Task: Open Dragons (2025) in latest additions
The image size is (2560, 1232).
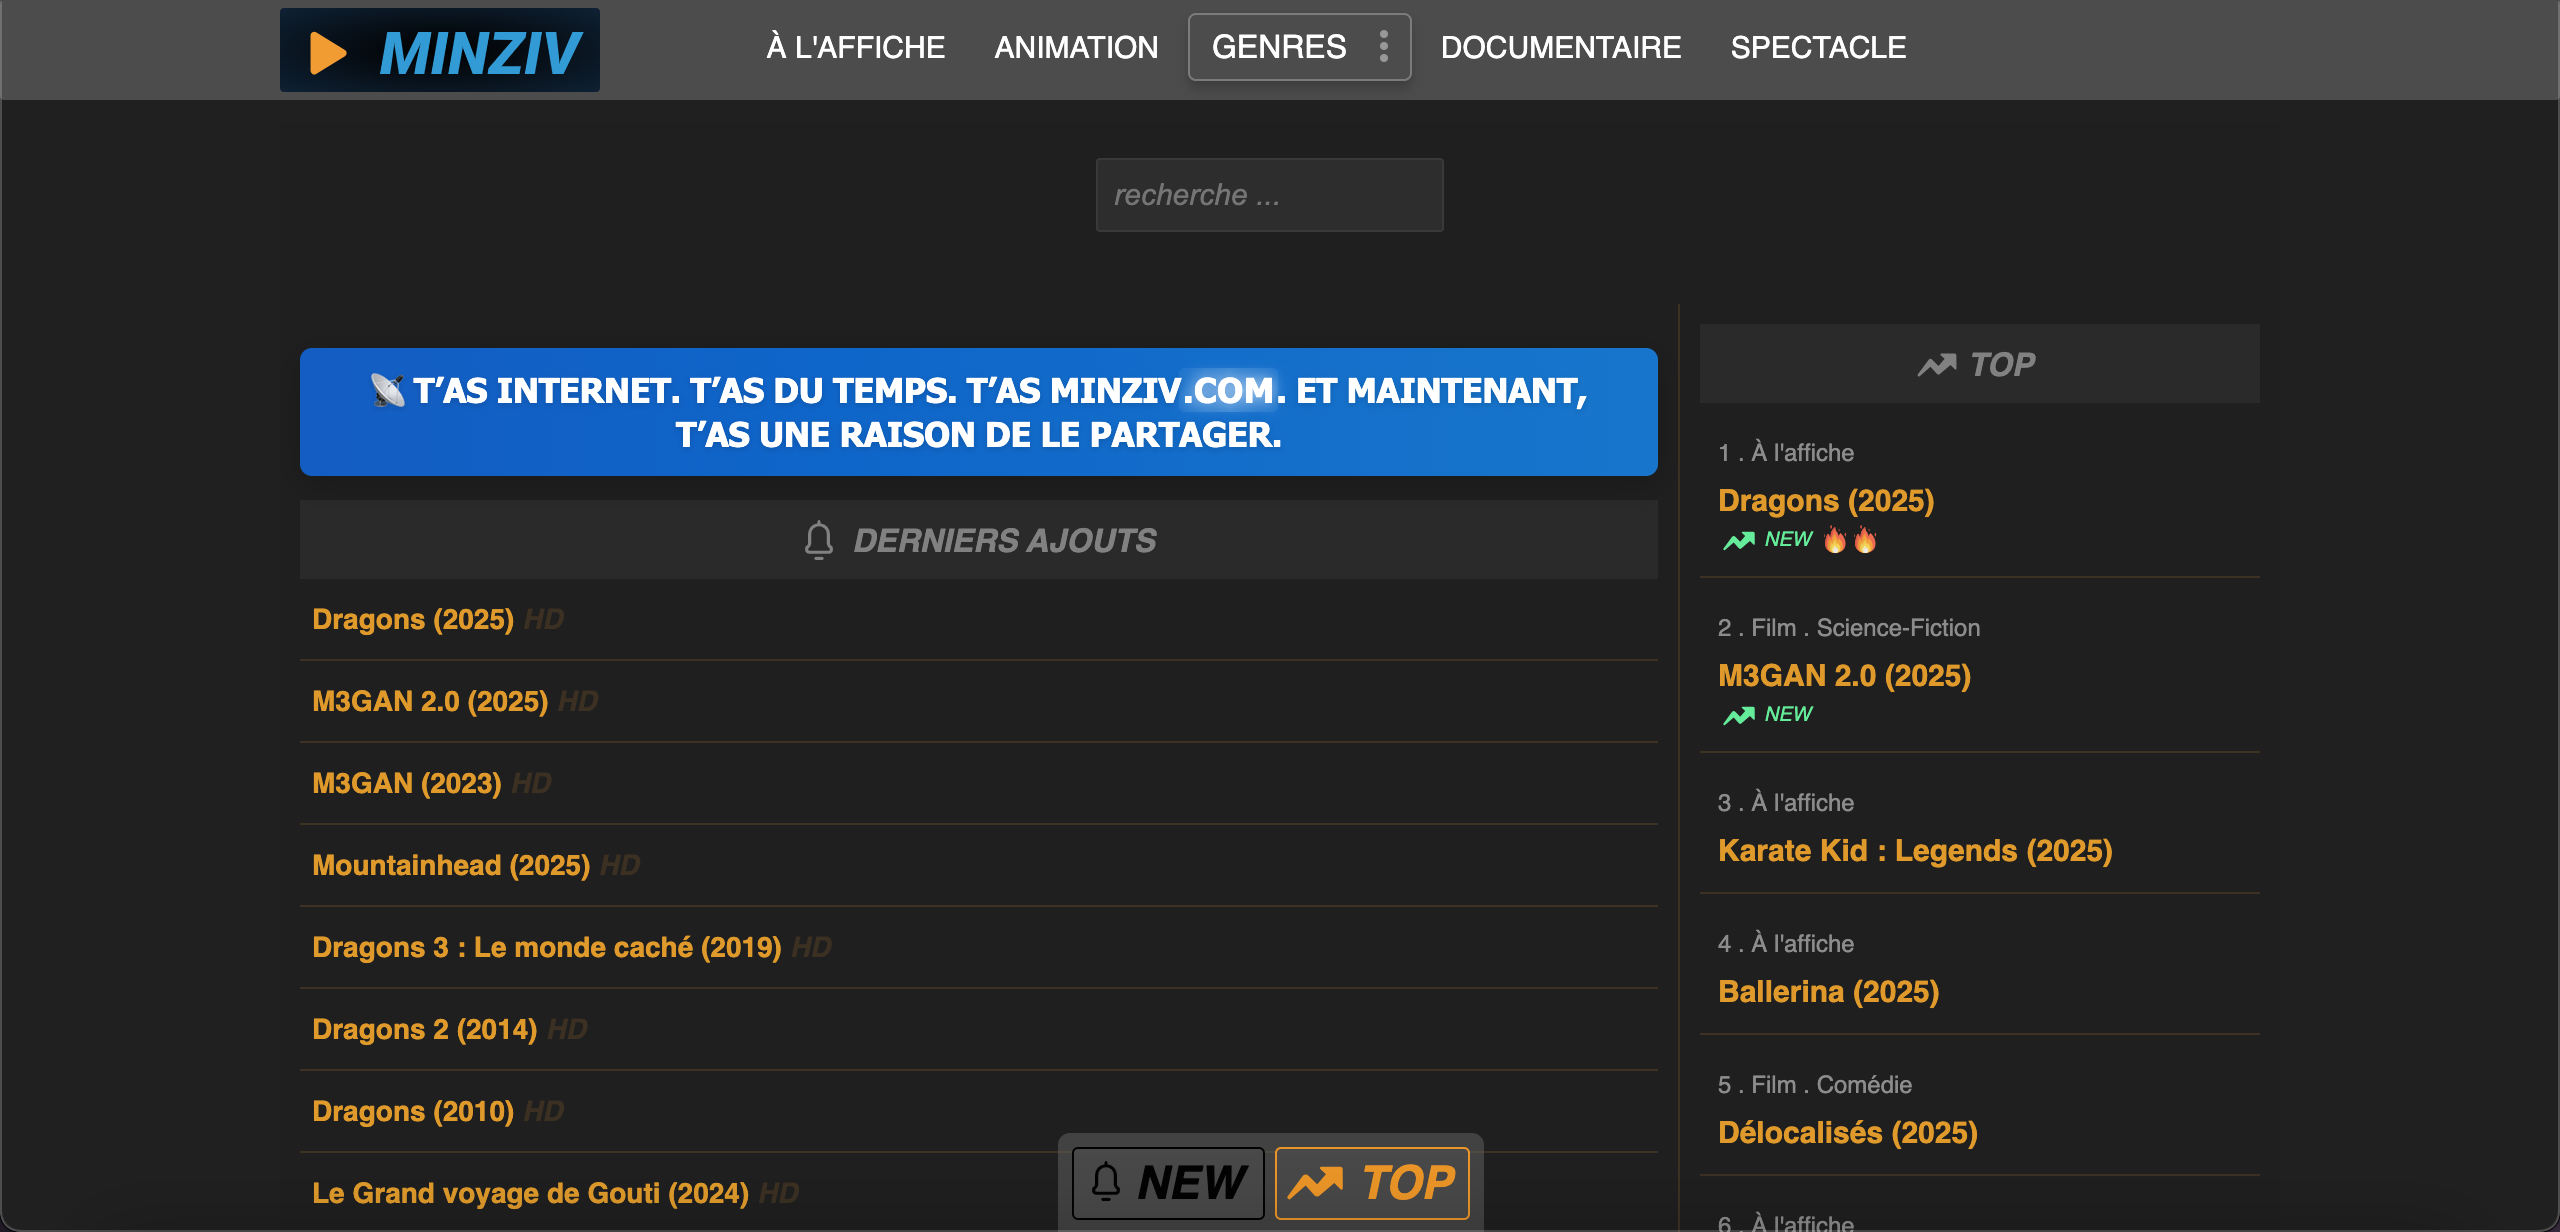Action: (x=413, y=620)
